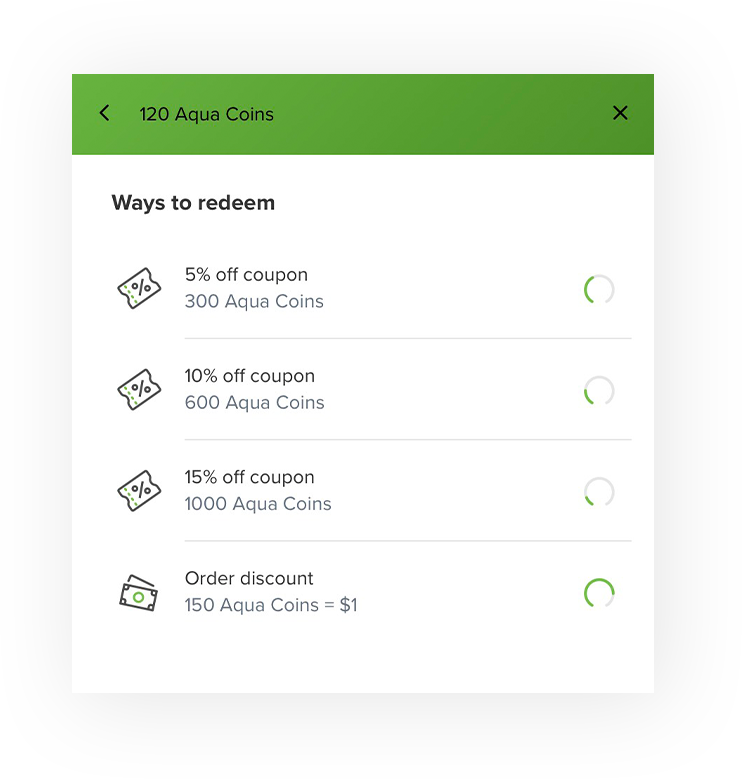Image resolution: width=742 pixels, height=779 pixels.
Task: Click the Ways to redeem heading
Action: click(x=193, y=203)
